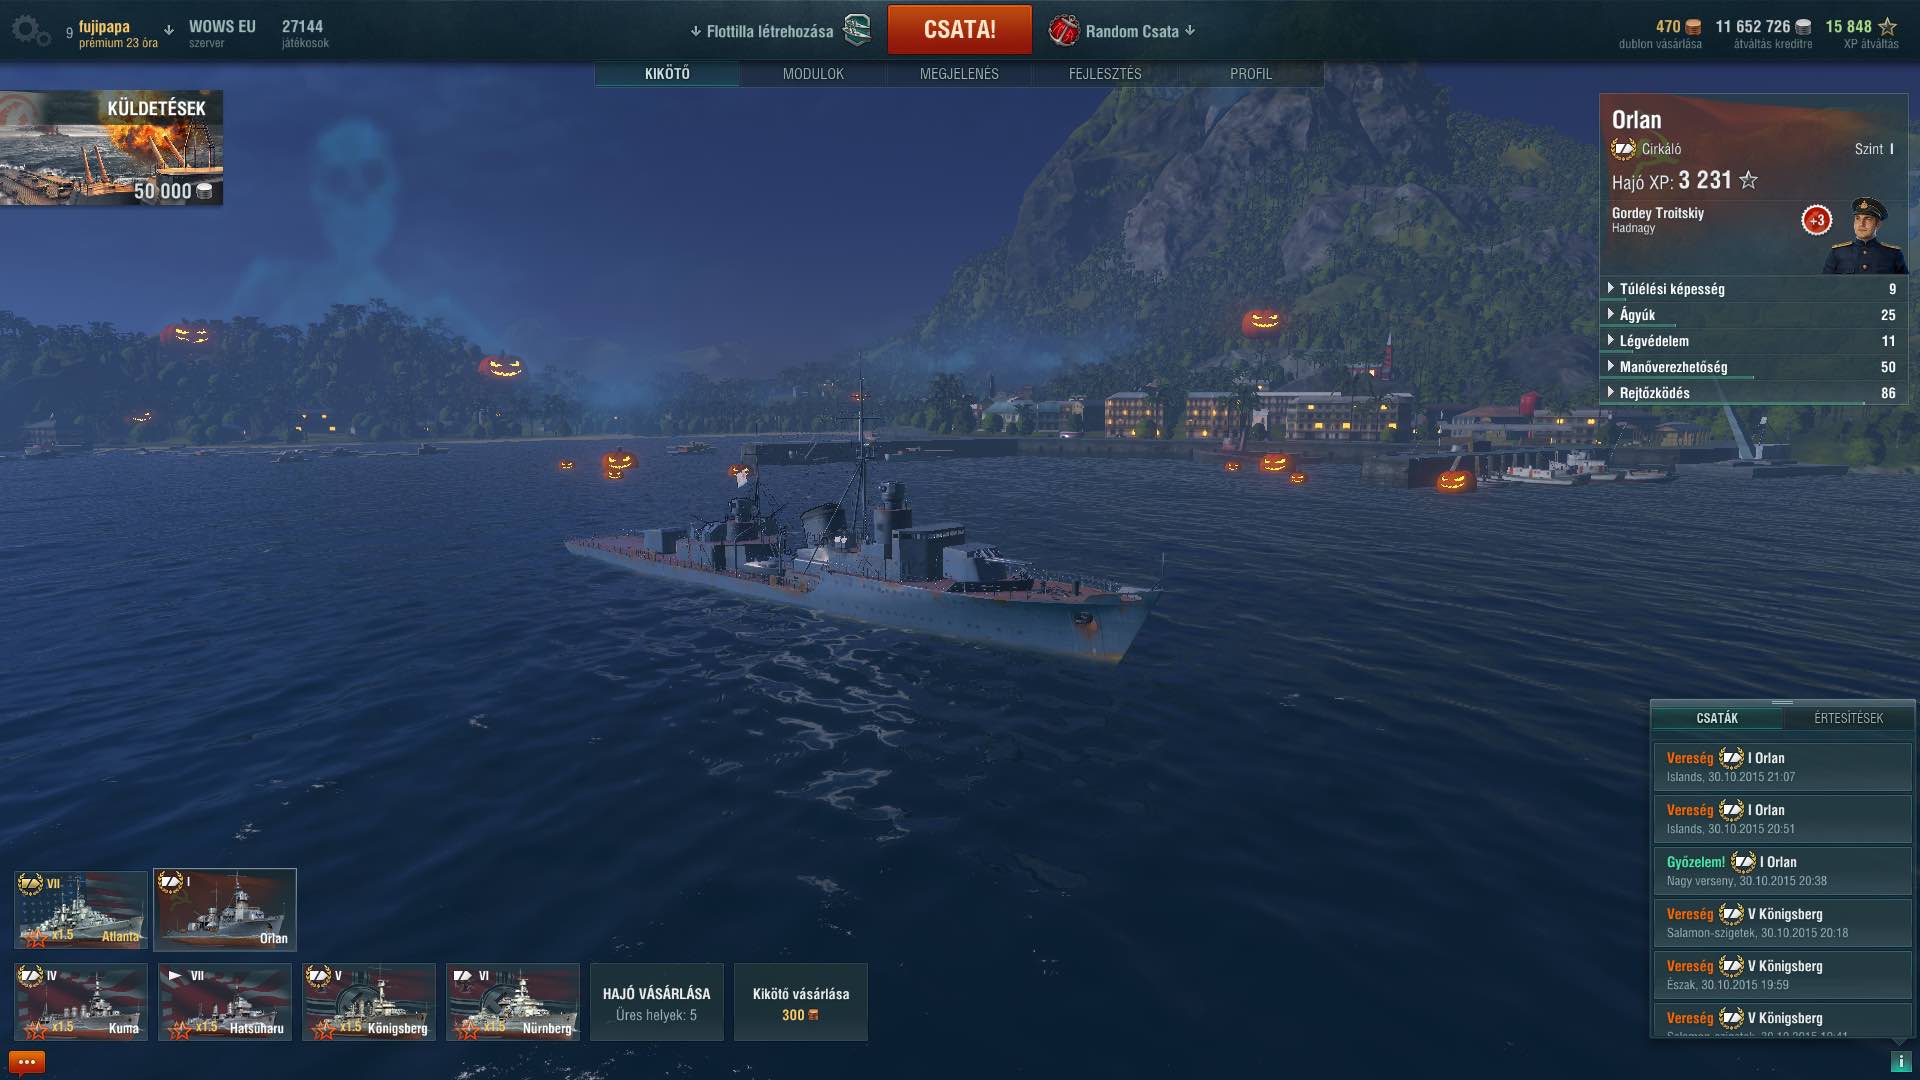Expand the Túlélési képesség stat
The width and height of the screenshot is (1920, 1080).
pyautogui.click(x=1753, y=289)
